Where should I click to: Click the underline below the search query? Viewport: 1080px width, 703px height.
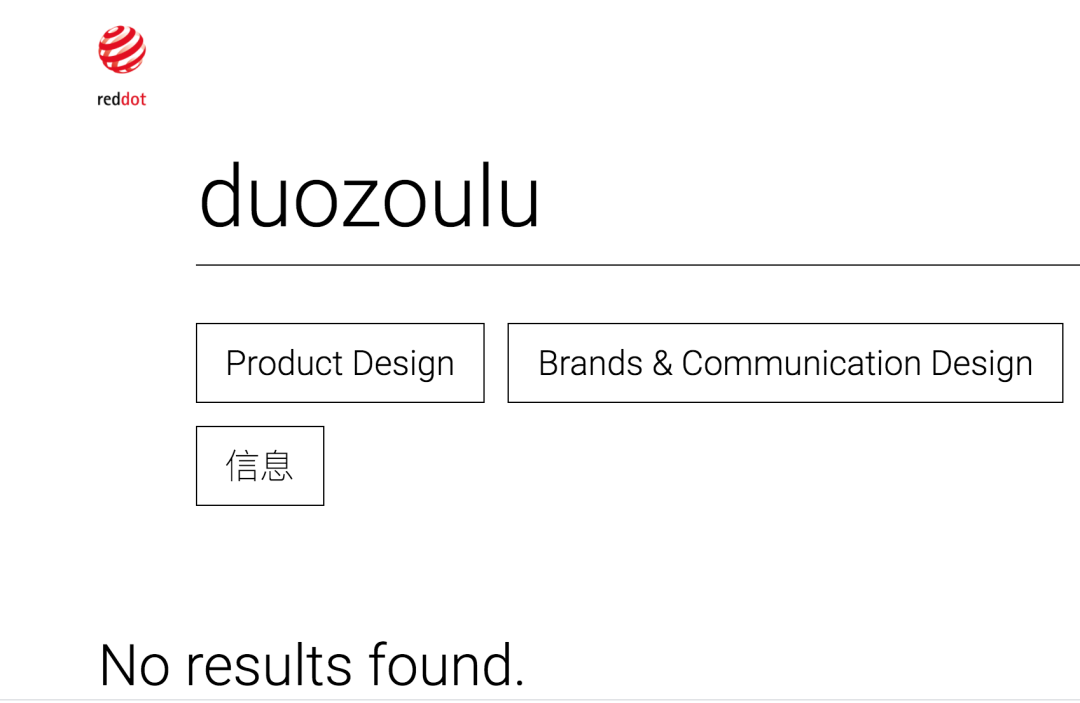click(x=637, y=264)
